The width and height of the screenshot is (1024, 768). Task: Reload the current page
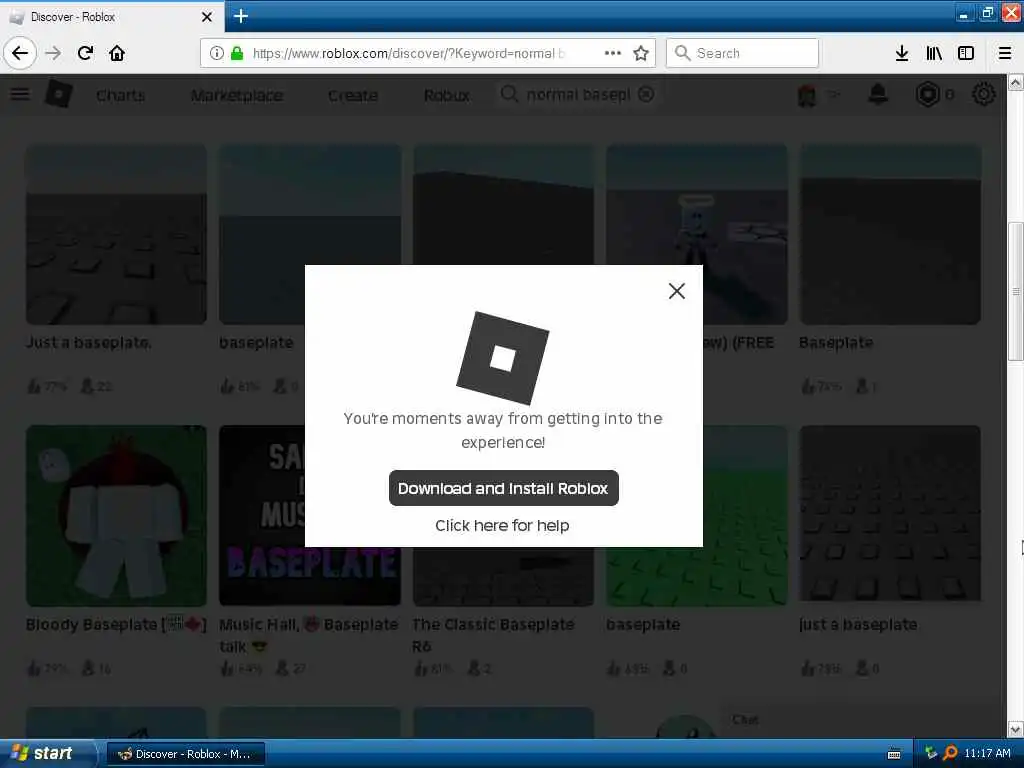tap(85, 53)
